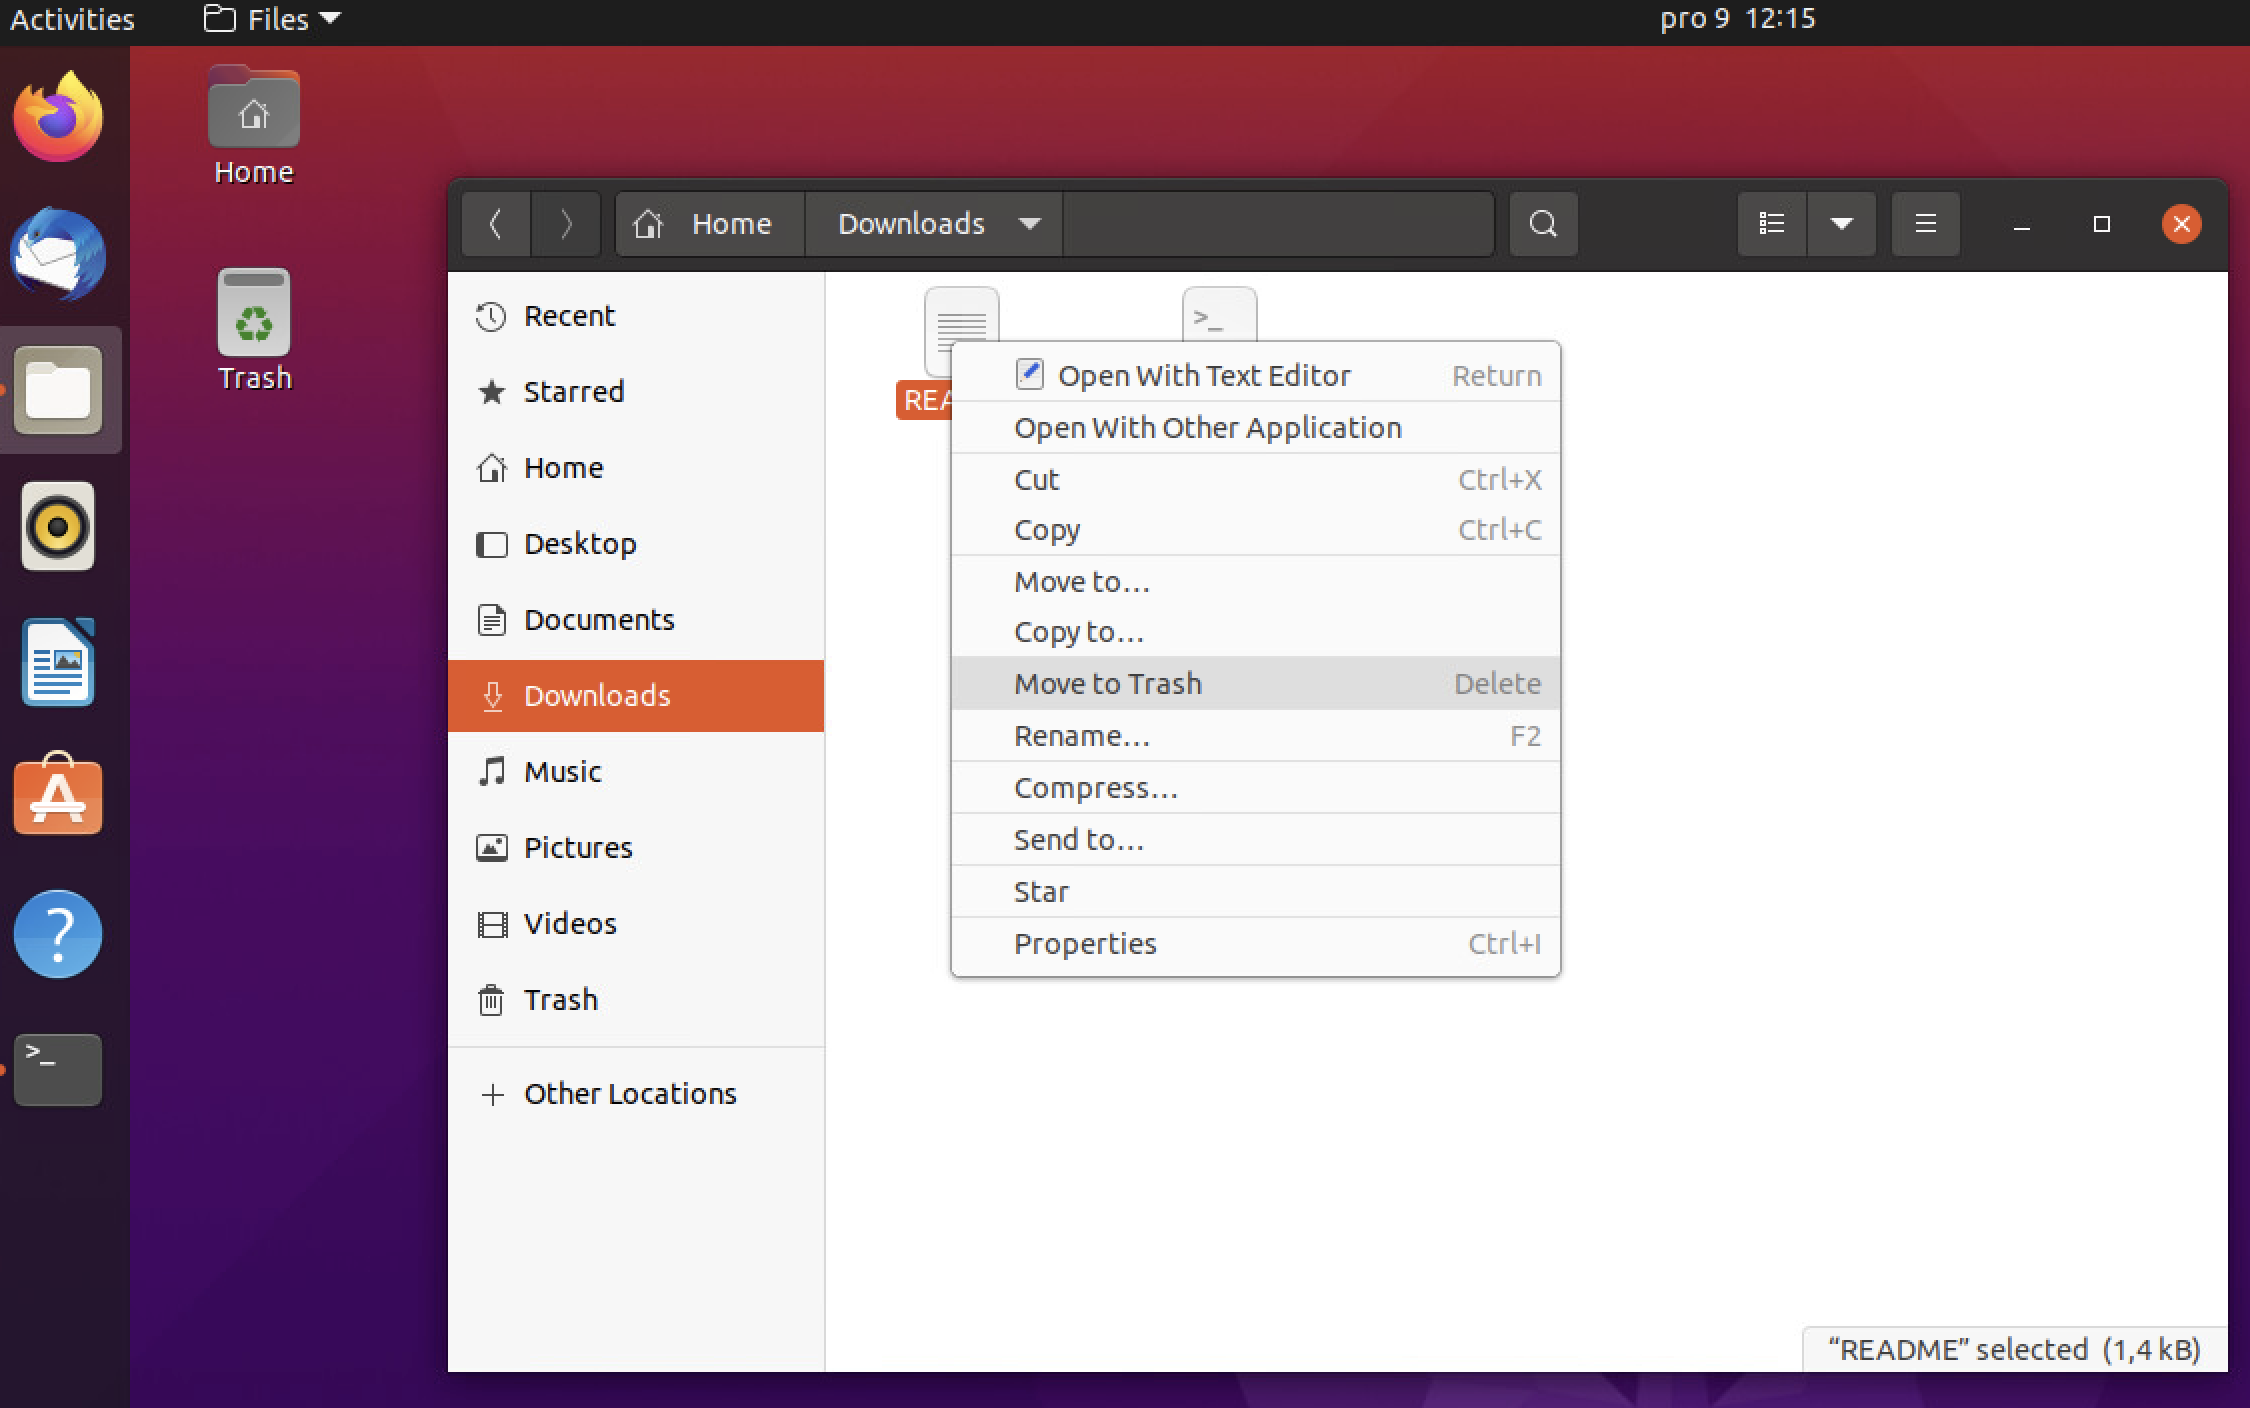Open the view options dropdown arrow
2250x1408 pixels.
pos(1842,224)
